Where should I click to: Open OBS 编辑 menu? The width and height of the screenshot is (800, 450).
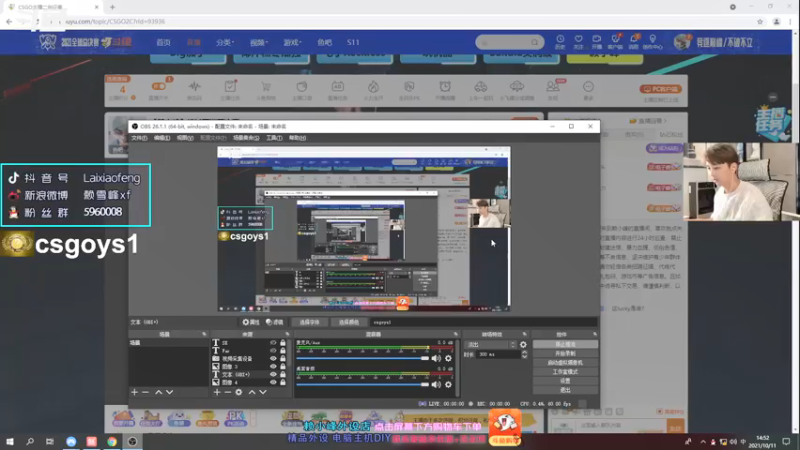[162, 138]
